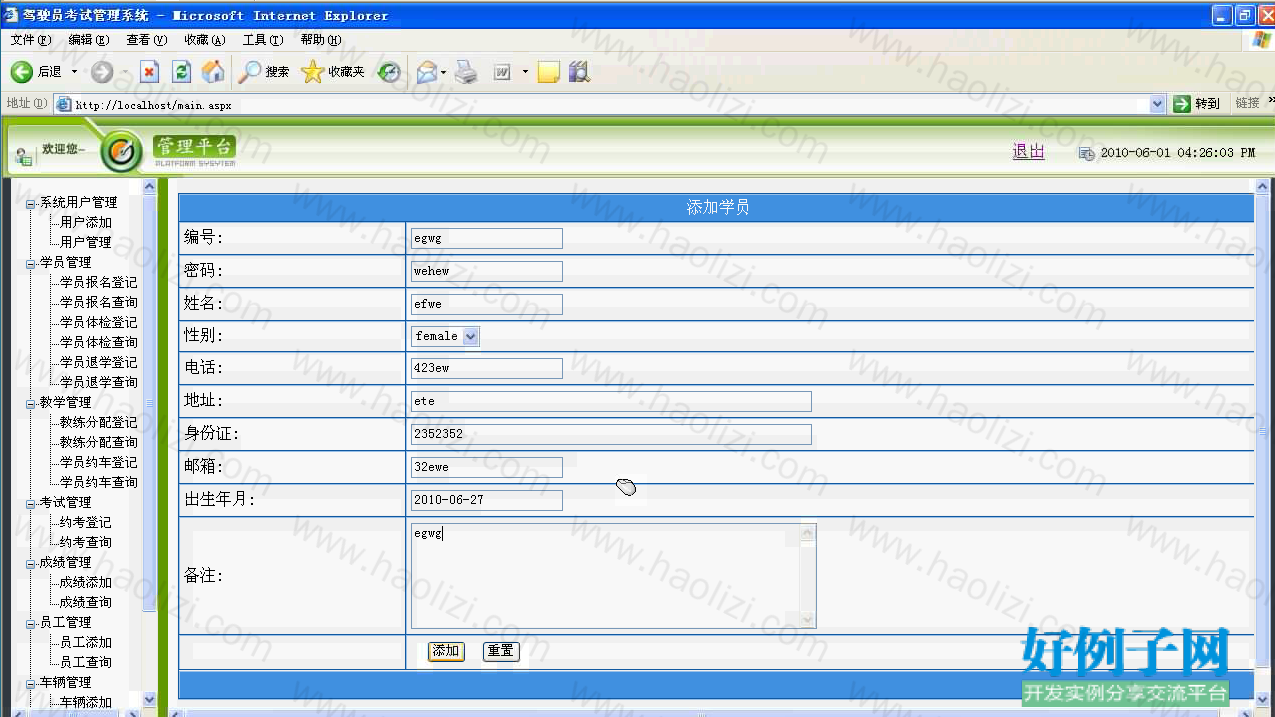This screenshot has width=1275, height=717.
Task: Click the 链接 links toolbar label
Action: [x=1247, y=104]
